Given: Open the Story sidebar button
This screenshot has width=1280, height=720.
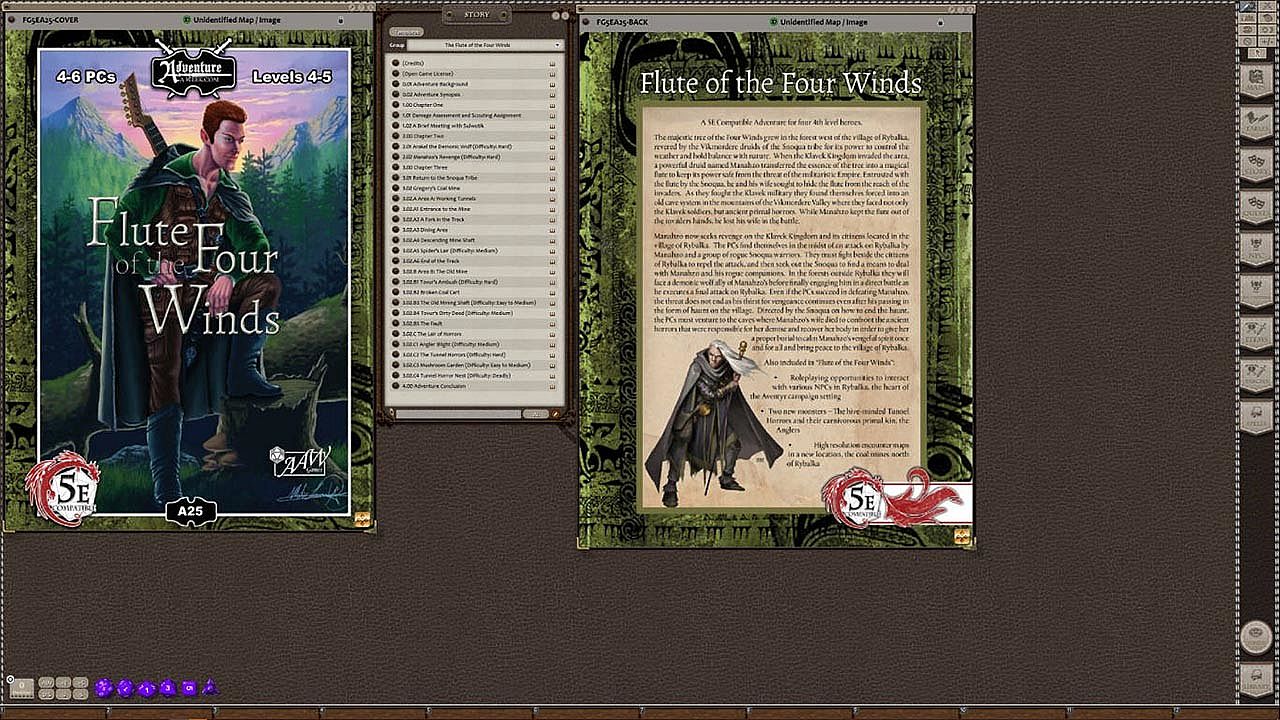Looking at the screenshot, I should tap(1256, 164).
